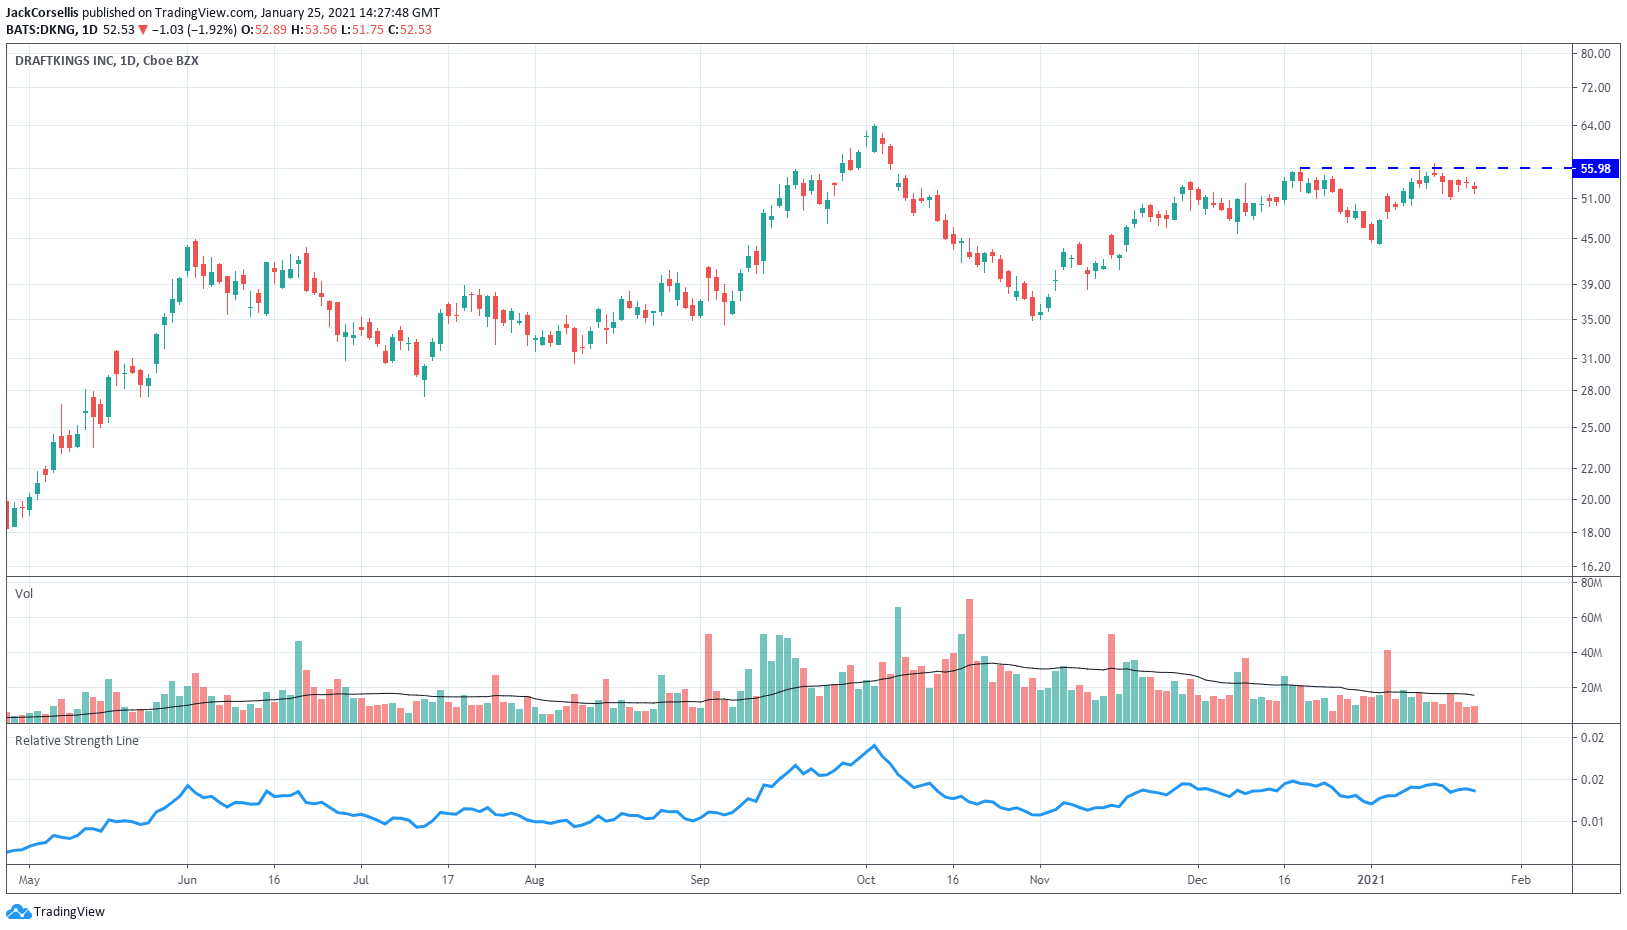
Task: Click the blue dashed resistance line
Action: [x=1435, y=168]
